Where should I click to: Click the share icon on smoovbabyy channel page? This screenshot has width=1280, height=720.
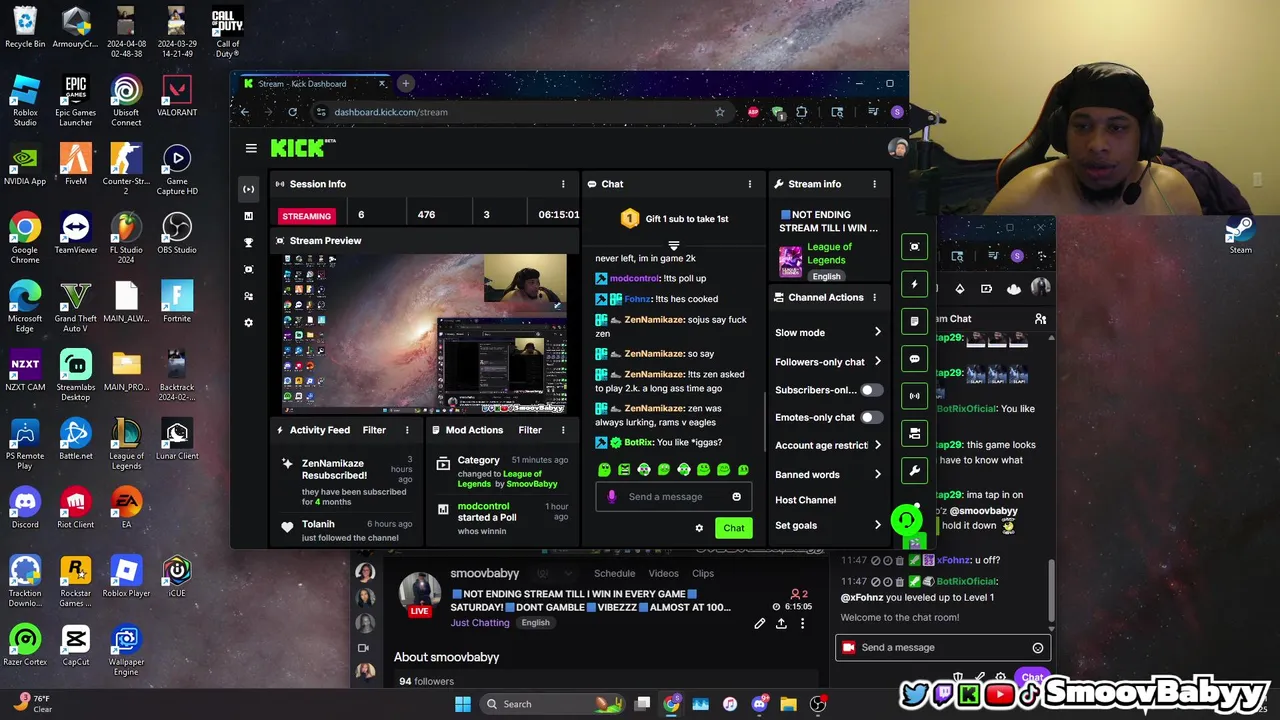pyautogui.click(x=781, y=624)
